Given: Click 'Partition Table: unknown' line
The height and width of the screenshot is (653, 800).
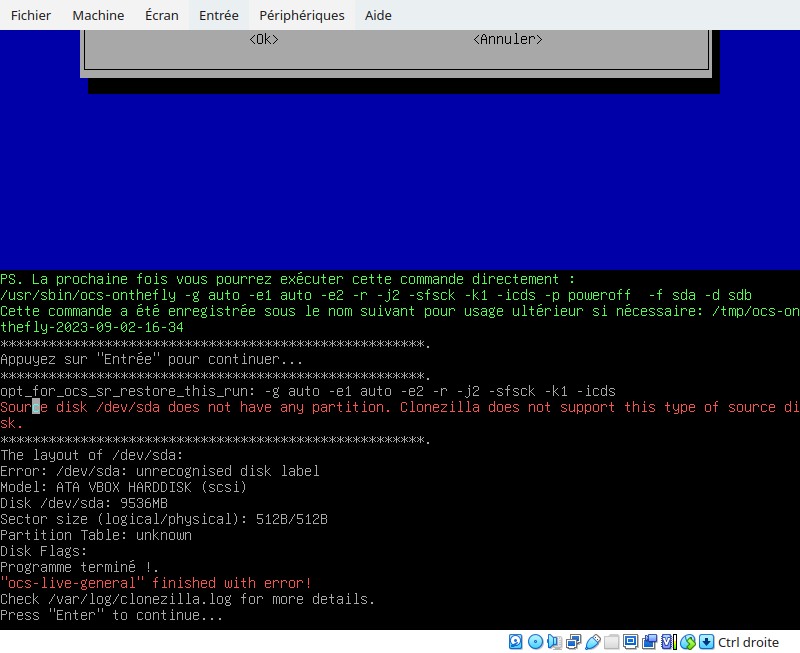Looking at the screenshot, I should point(96,535).
